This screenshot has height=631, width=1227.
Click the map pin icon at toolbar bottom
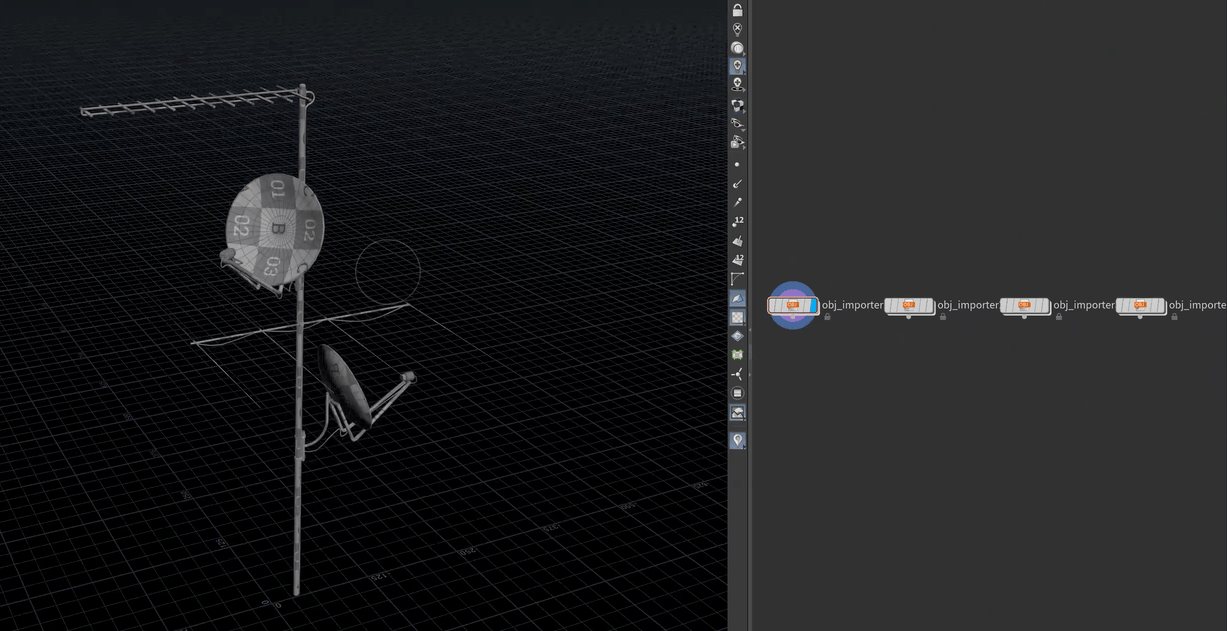tap(738, 440)
